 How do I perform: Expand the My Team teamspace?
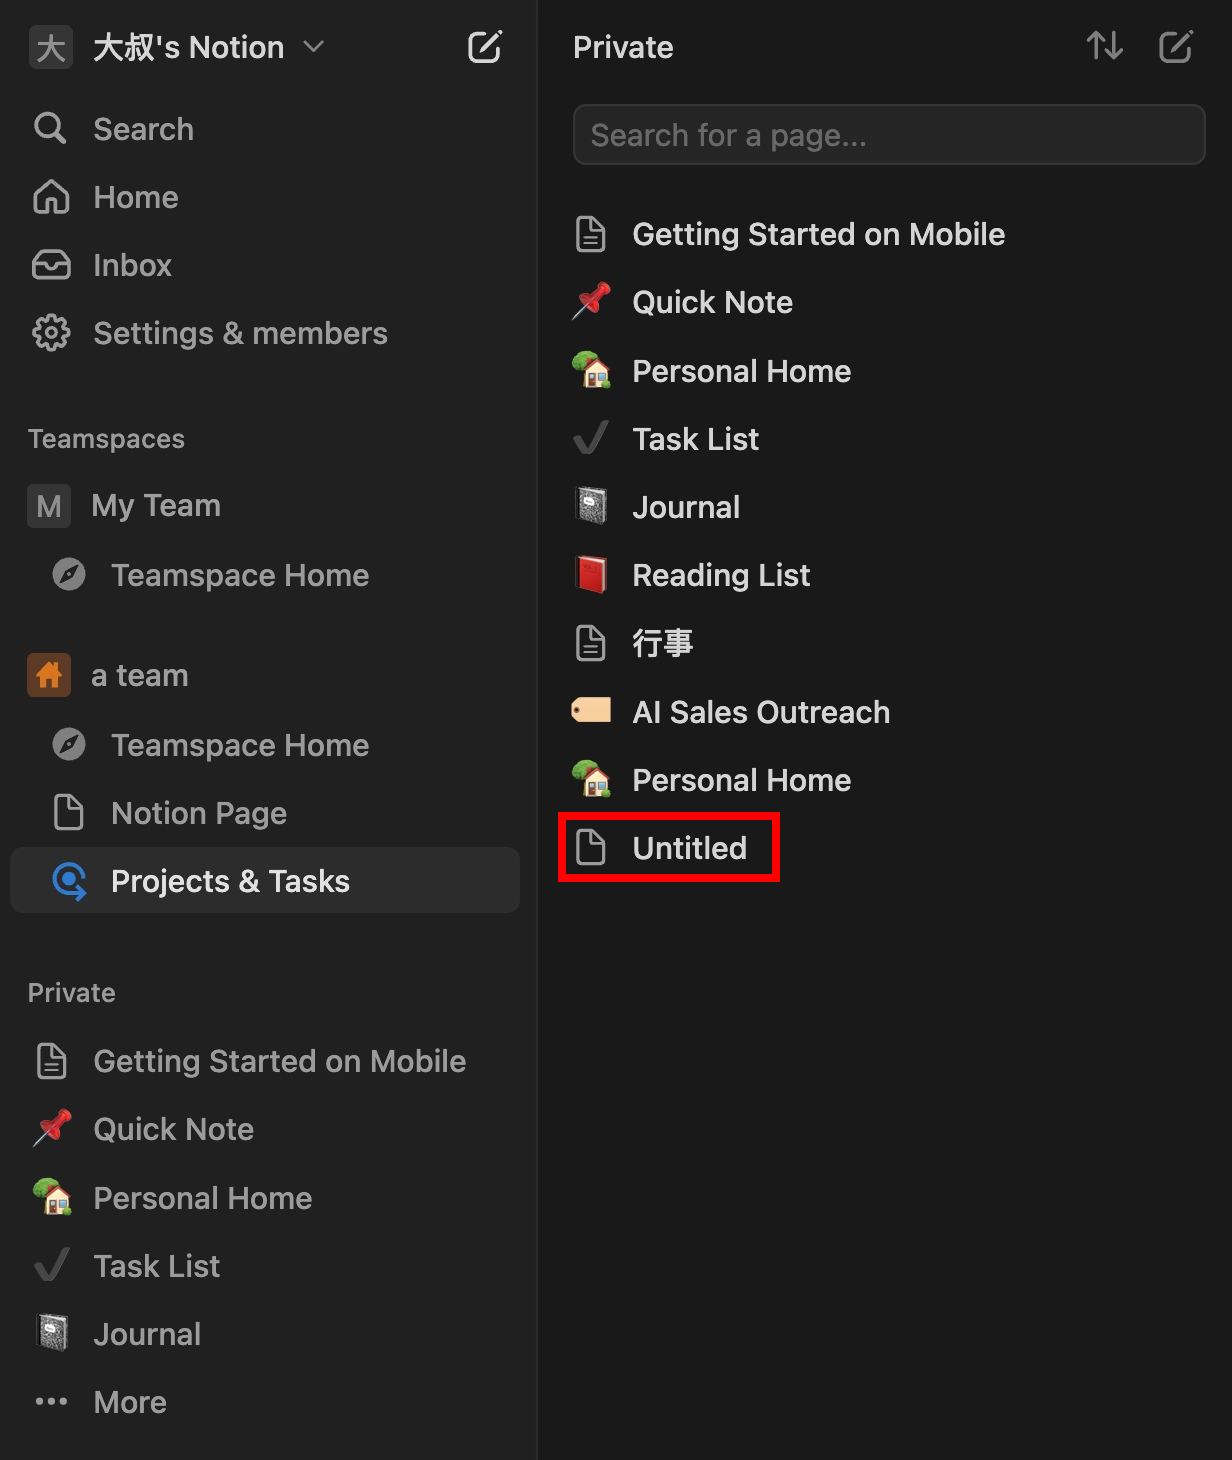click(x=155, y=506)
